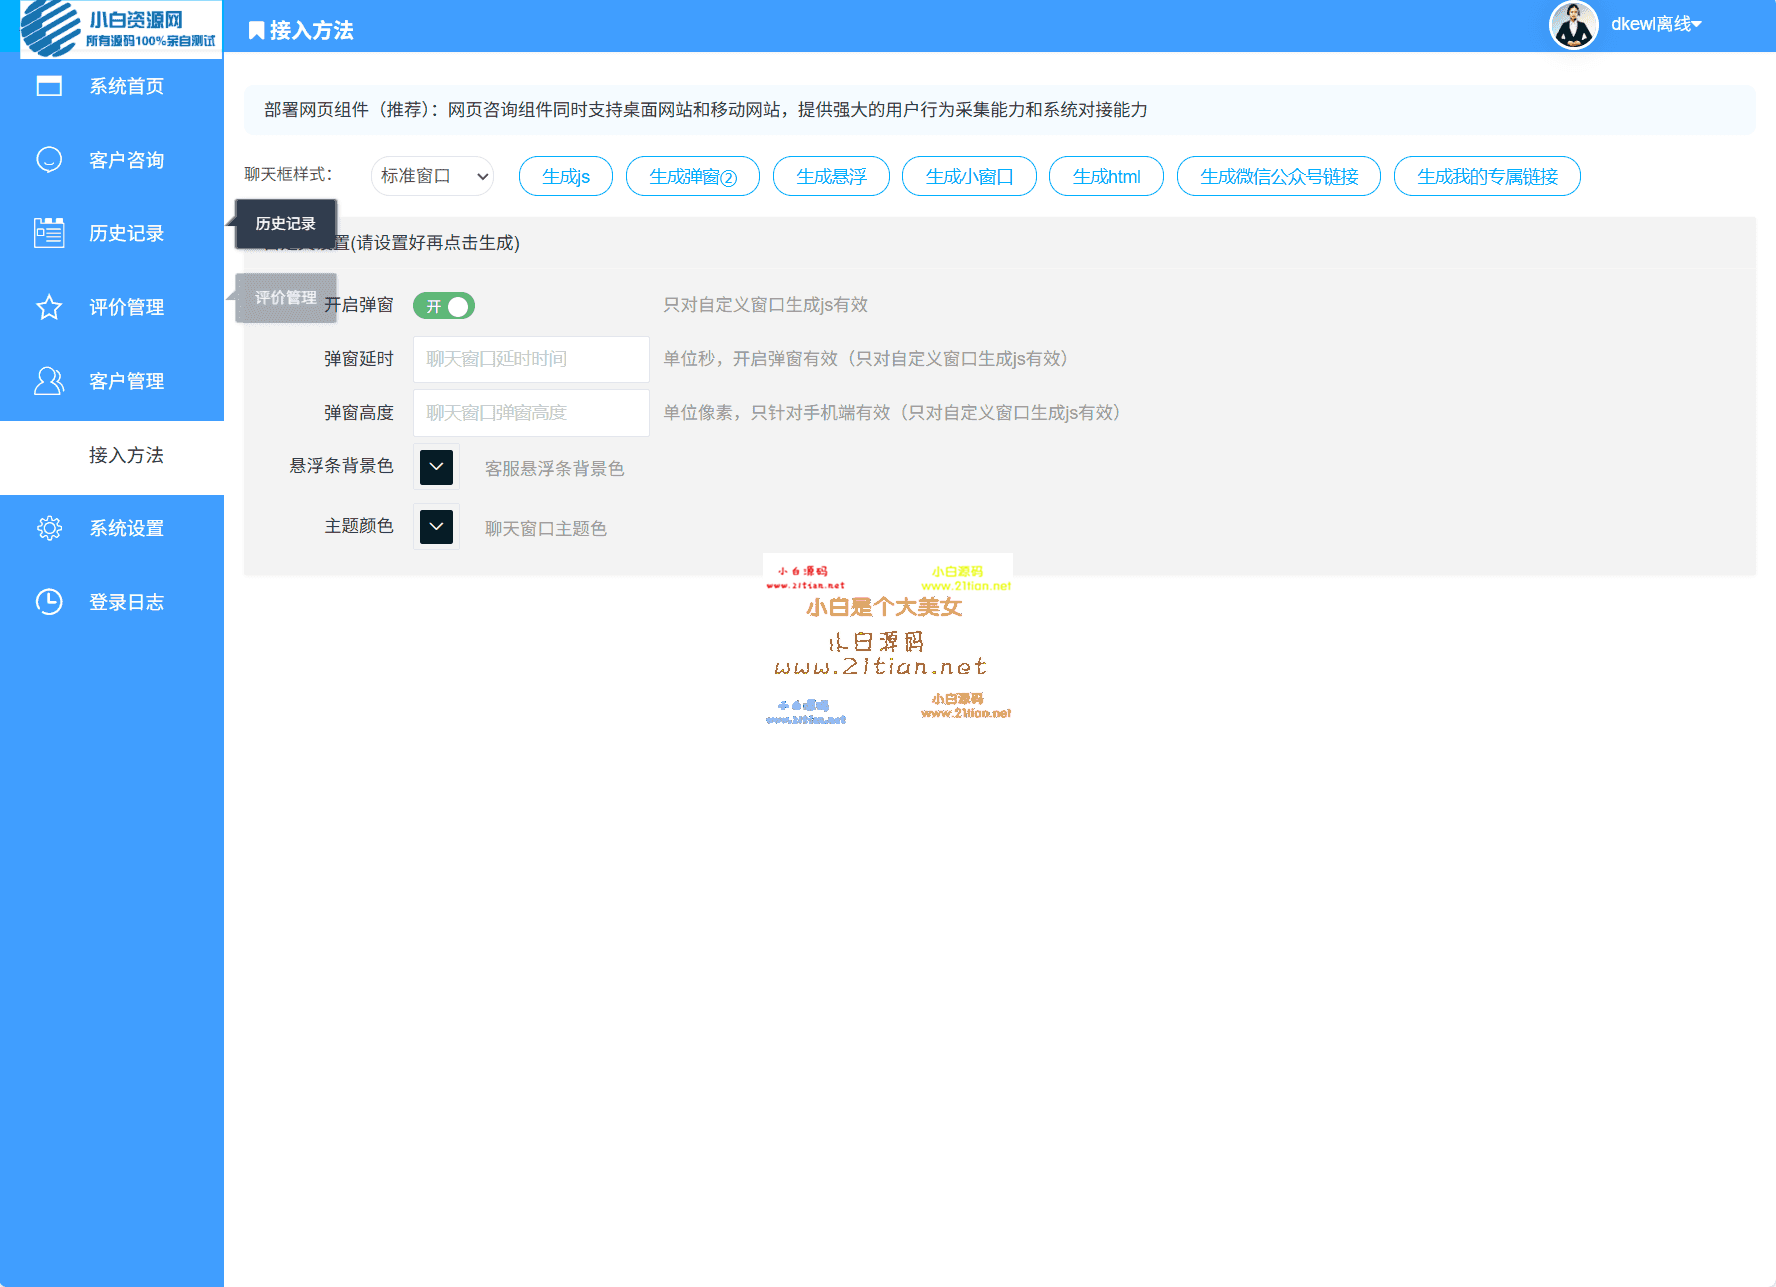The height and width of the screenshot is (1287, 1776).
Task: Click the 历史记录 history icon
Action: [x=49, y=232]
